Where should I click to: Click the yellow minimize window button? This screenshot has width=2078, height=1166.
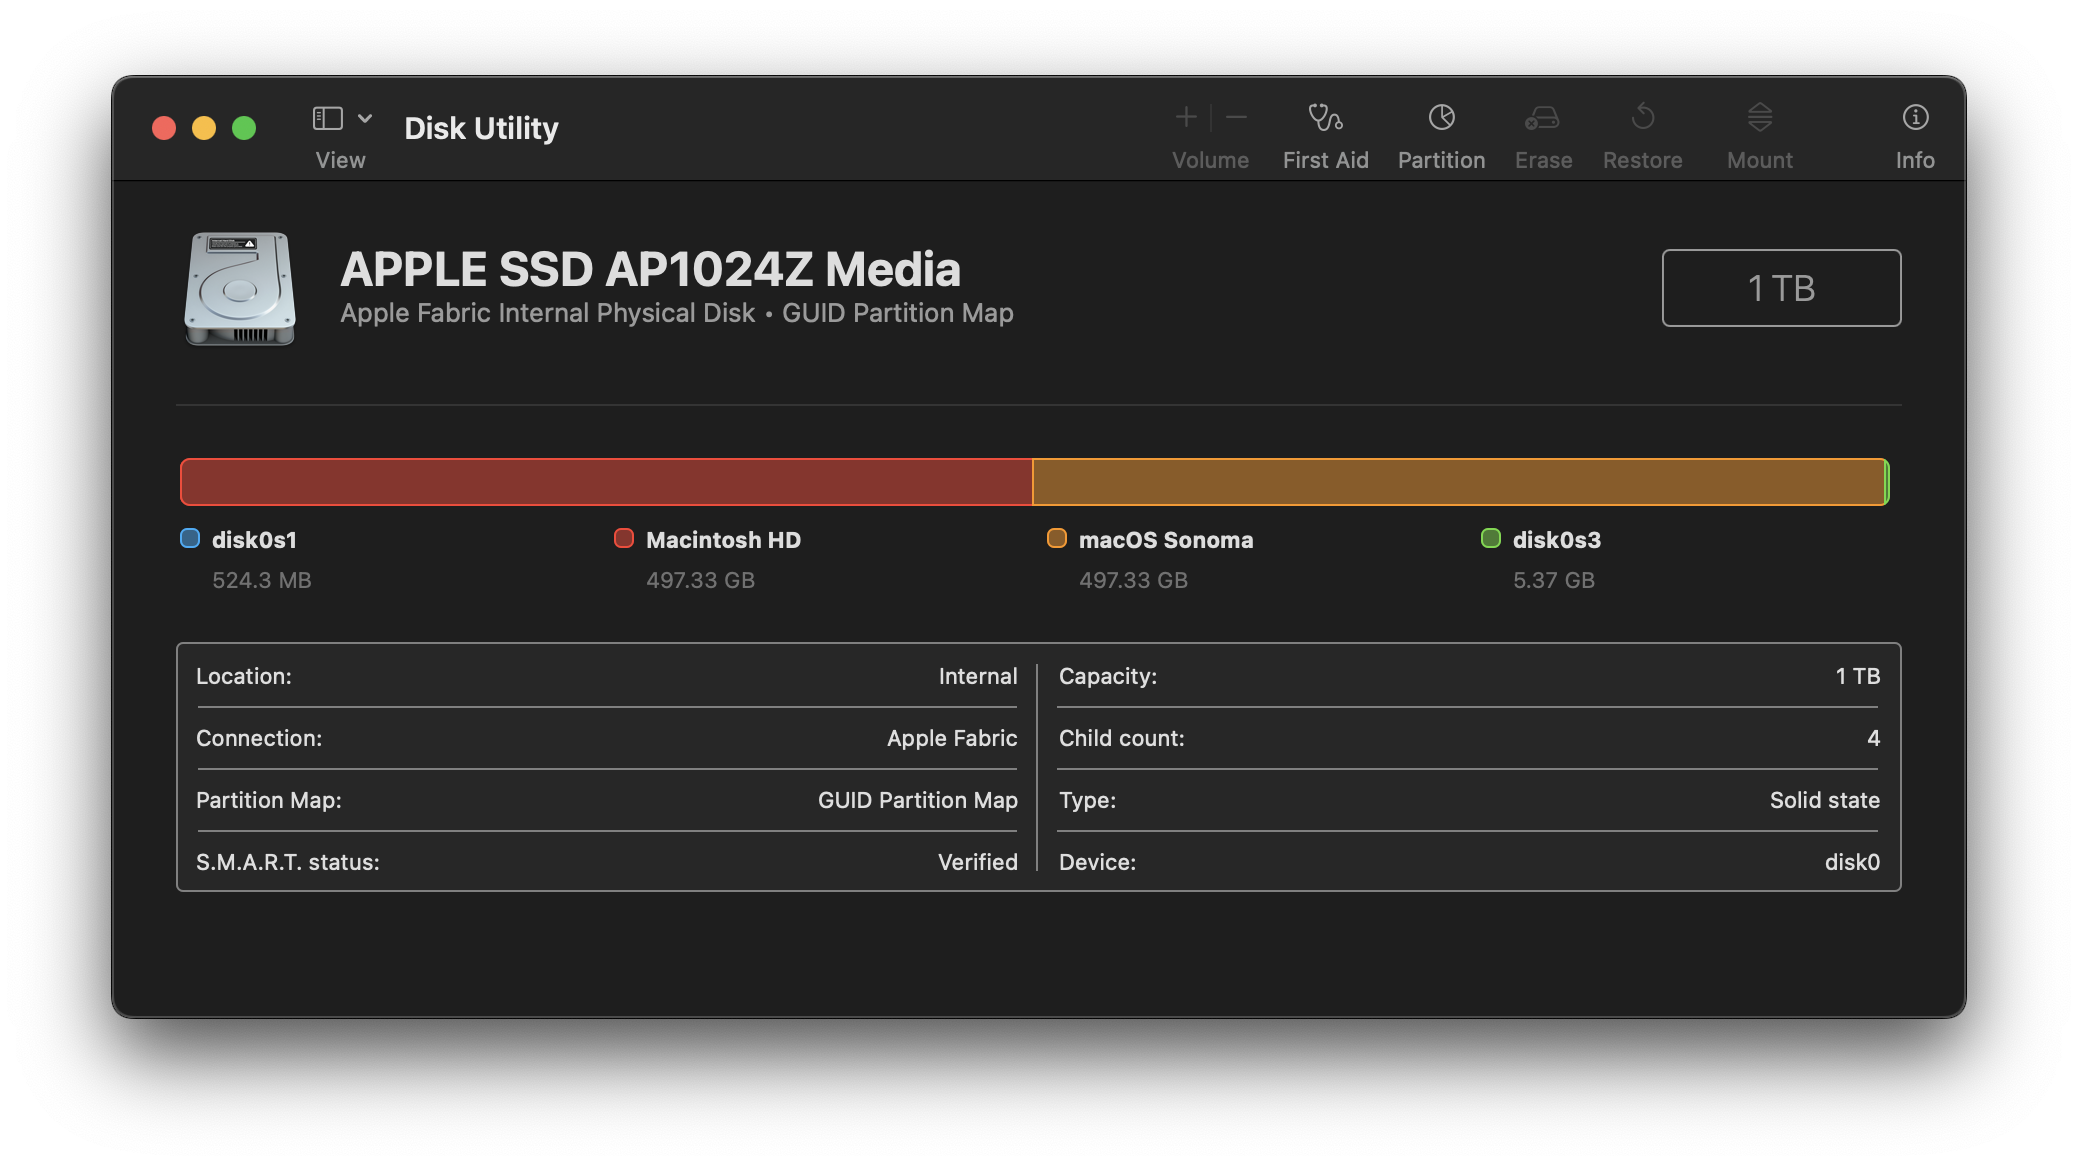[x=204, y=128]
